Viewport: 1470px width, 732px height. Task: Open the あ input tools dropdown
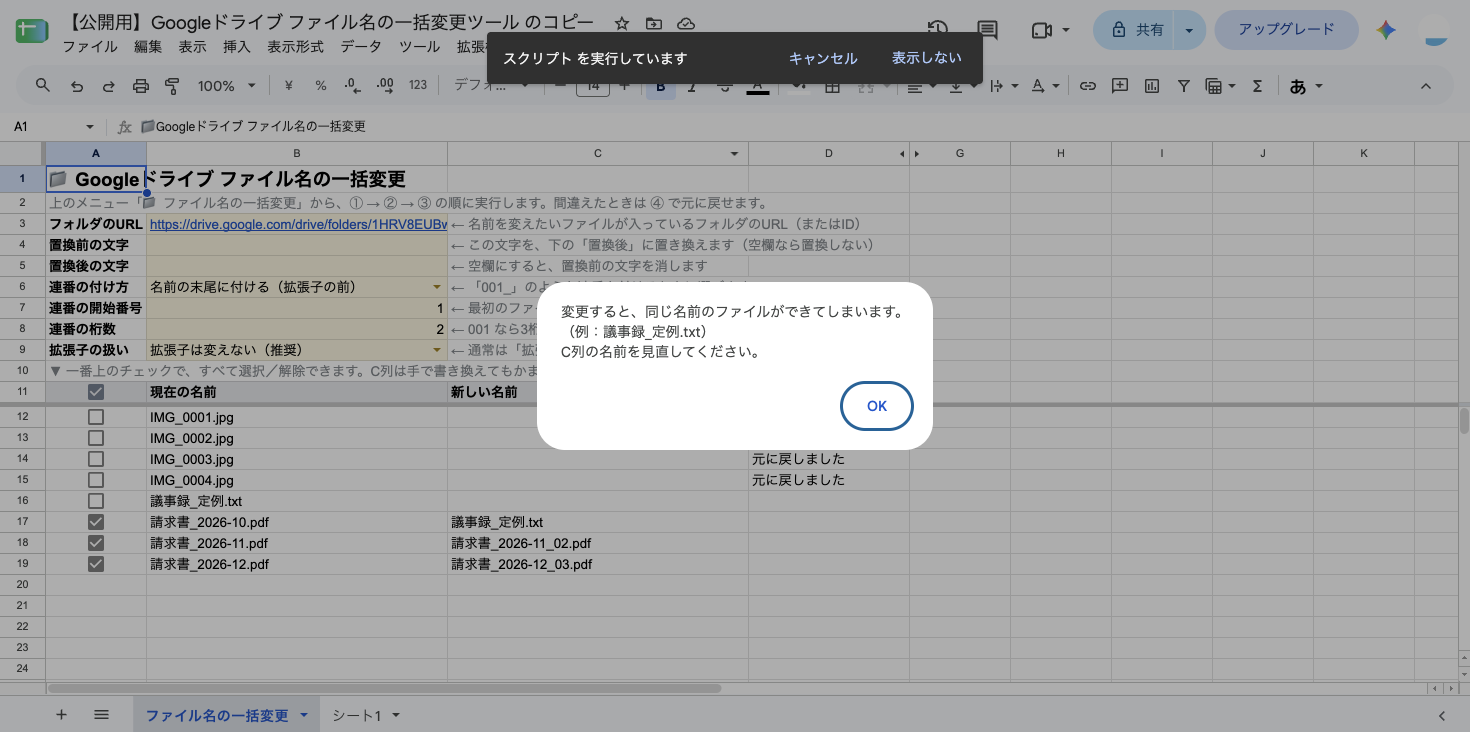pos(1306,86)
